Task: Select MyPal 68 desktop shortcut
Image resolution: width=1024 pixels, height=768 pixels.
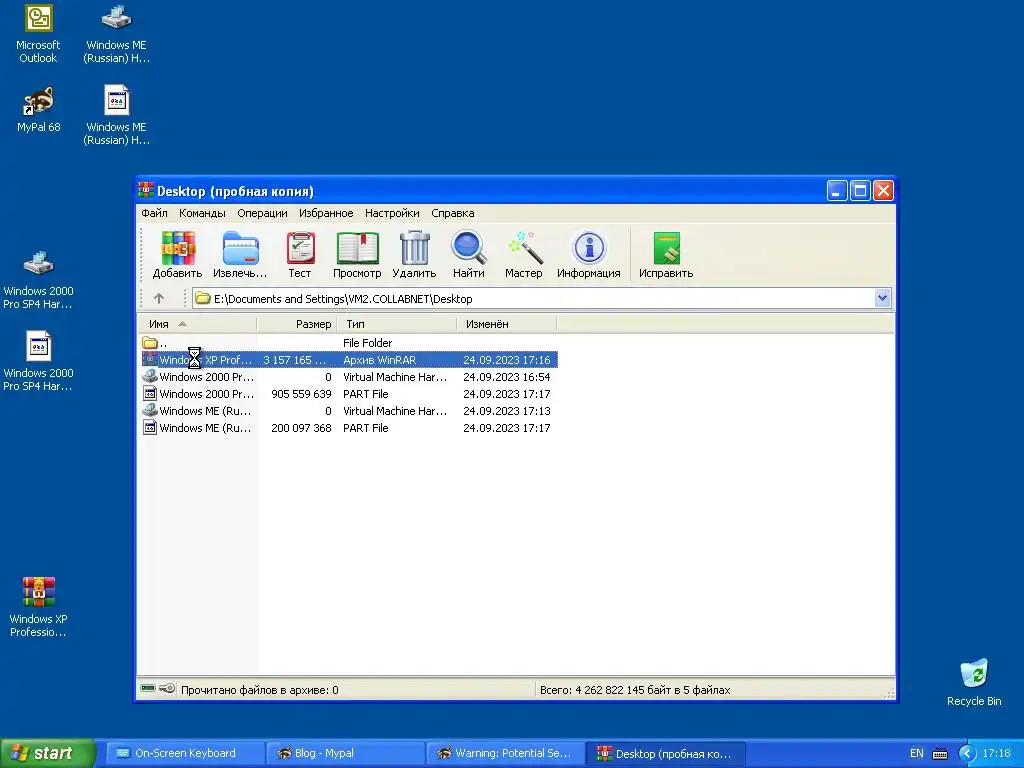Action: click(x=38, y=110)
